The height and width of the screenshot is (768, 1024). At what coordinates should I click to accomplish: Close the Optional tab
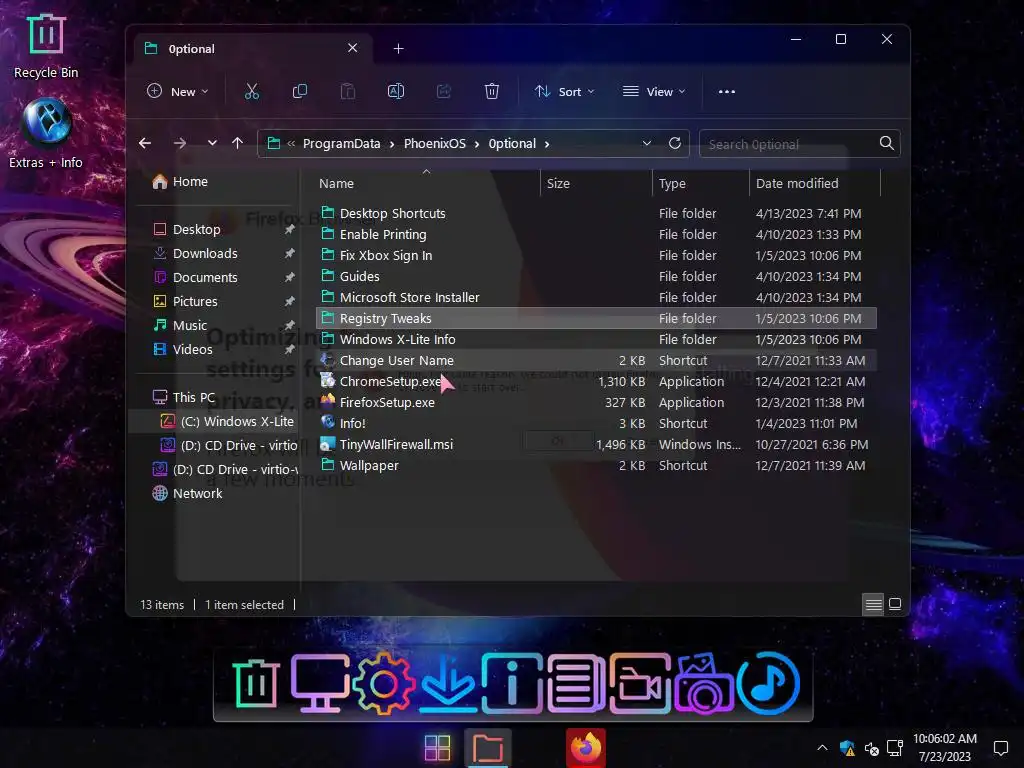[x=353, y=48]
